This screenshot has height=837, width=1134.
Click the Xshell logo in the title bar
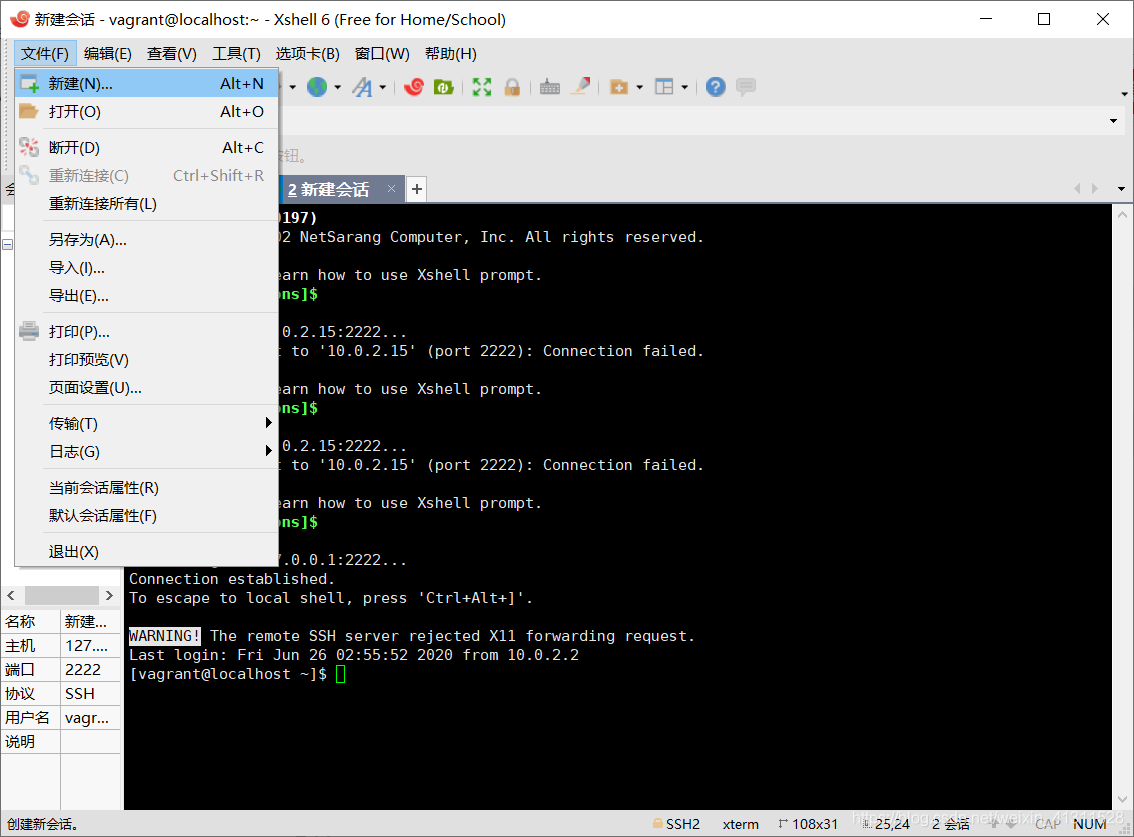(20, 19)
